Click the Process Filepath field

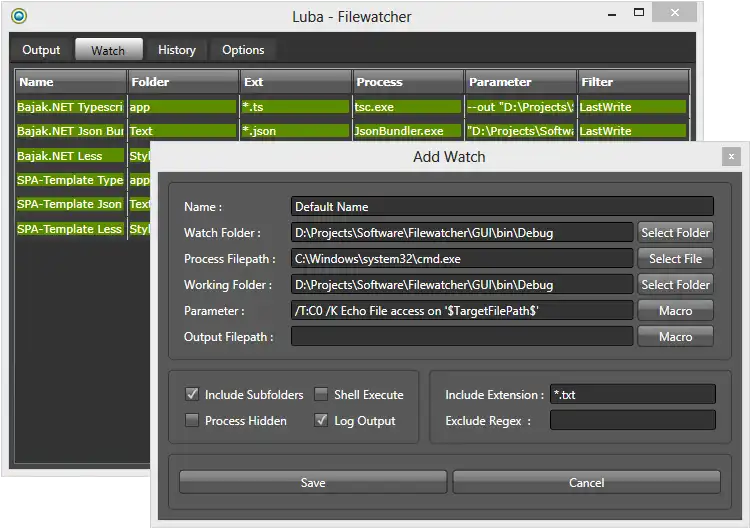tap(462, 259)
